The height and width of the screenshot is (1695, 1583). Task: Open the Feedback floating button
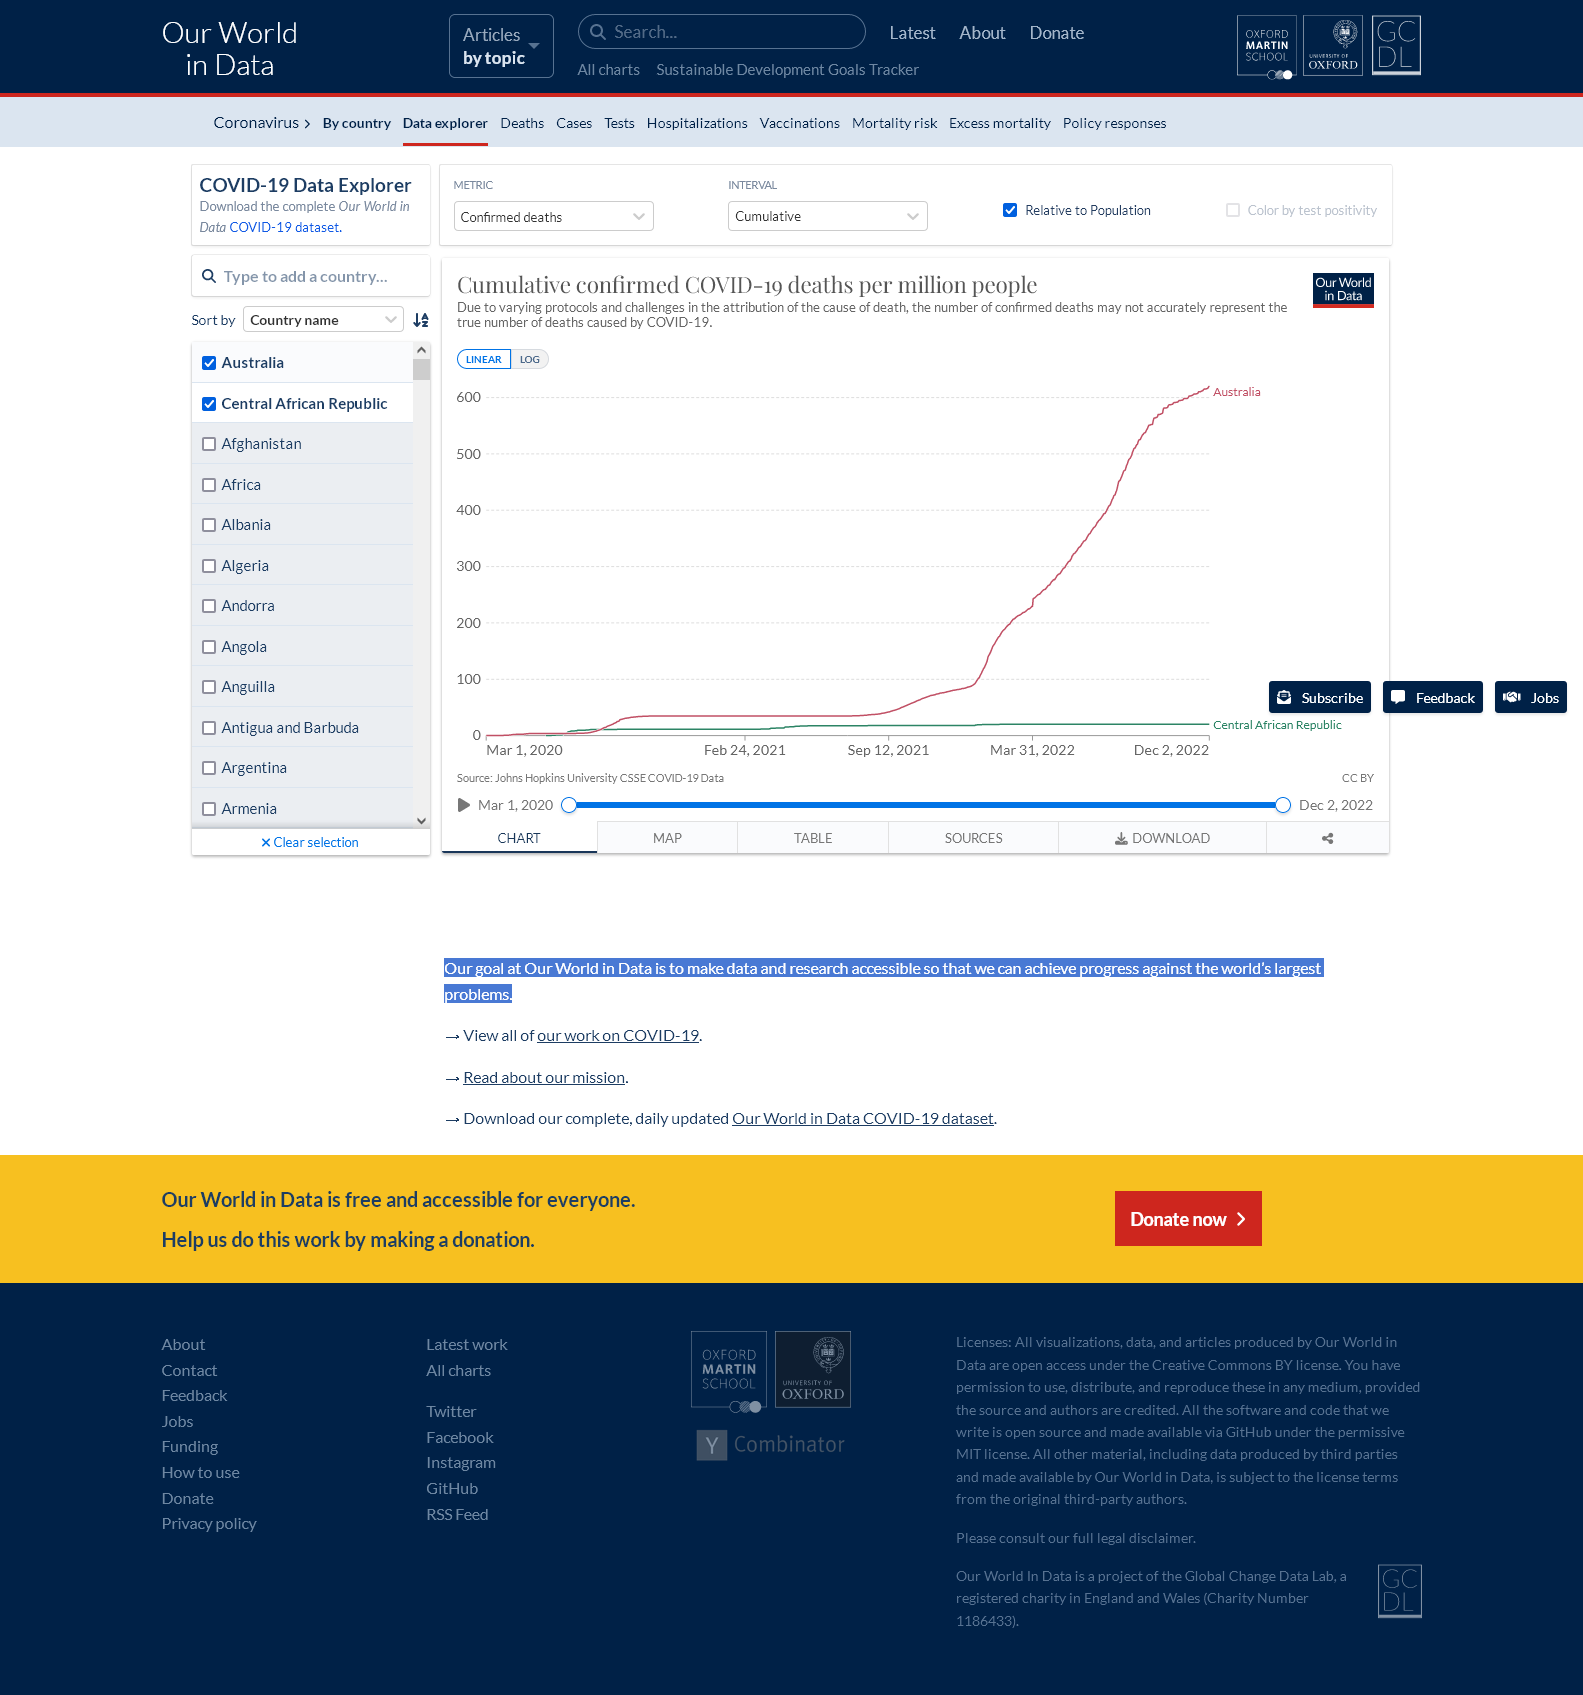click(x=1433, y=698)
